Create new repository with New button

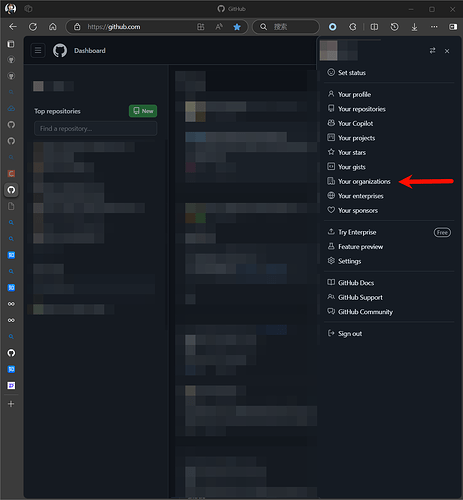143,111
